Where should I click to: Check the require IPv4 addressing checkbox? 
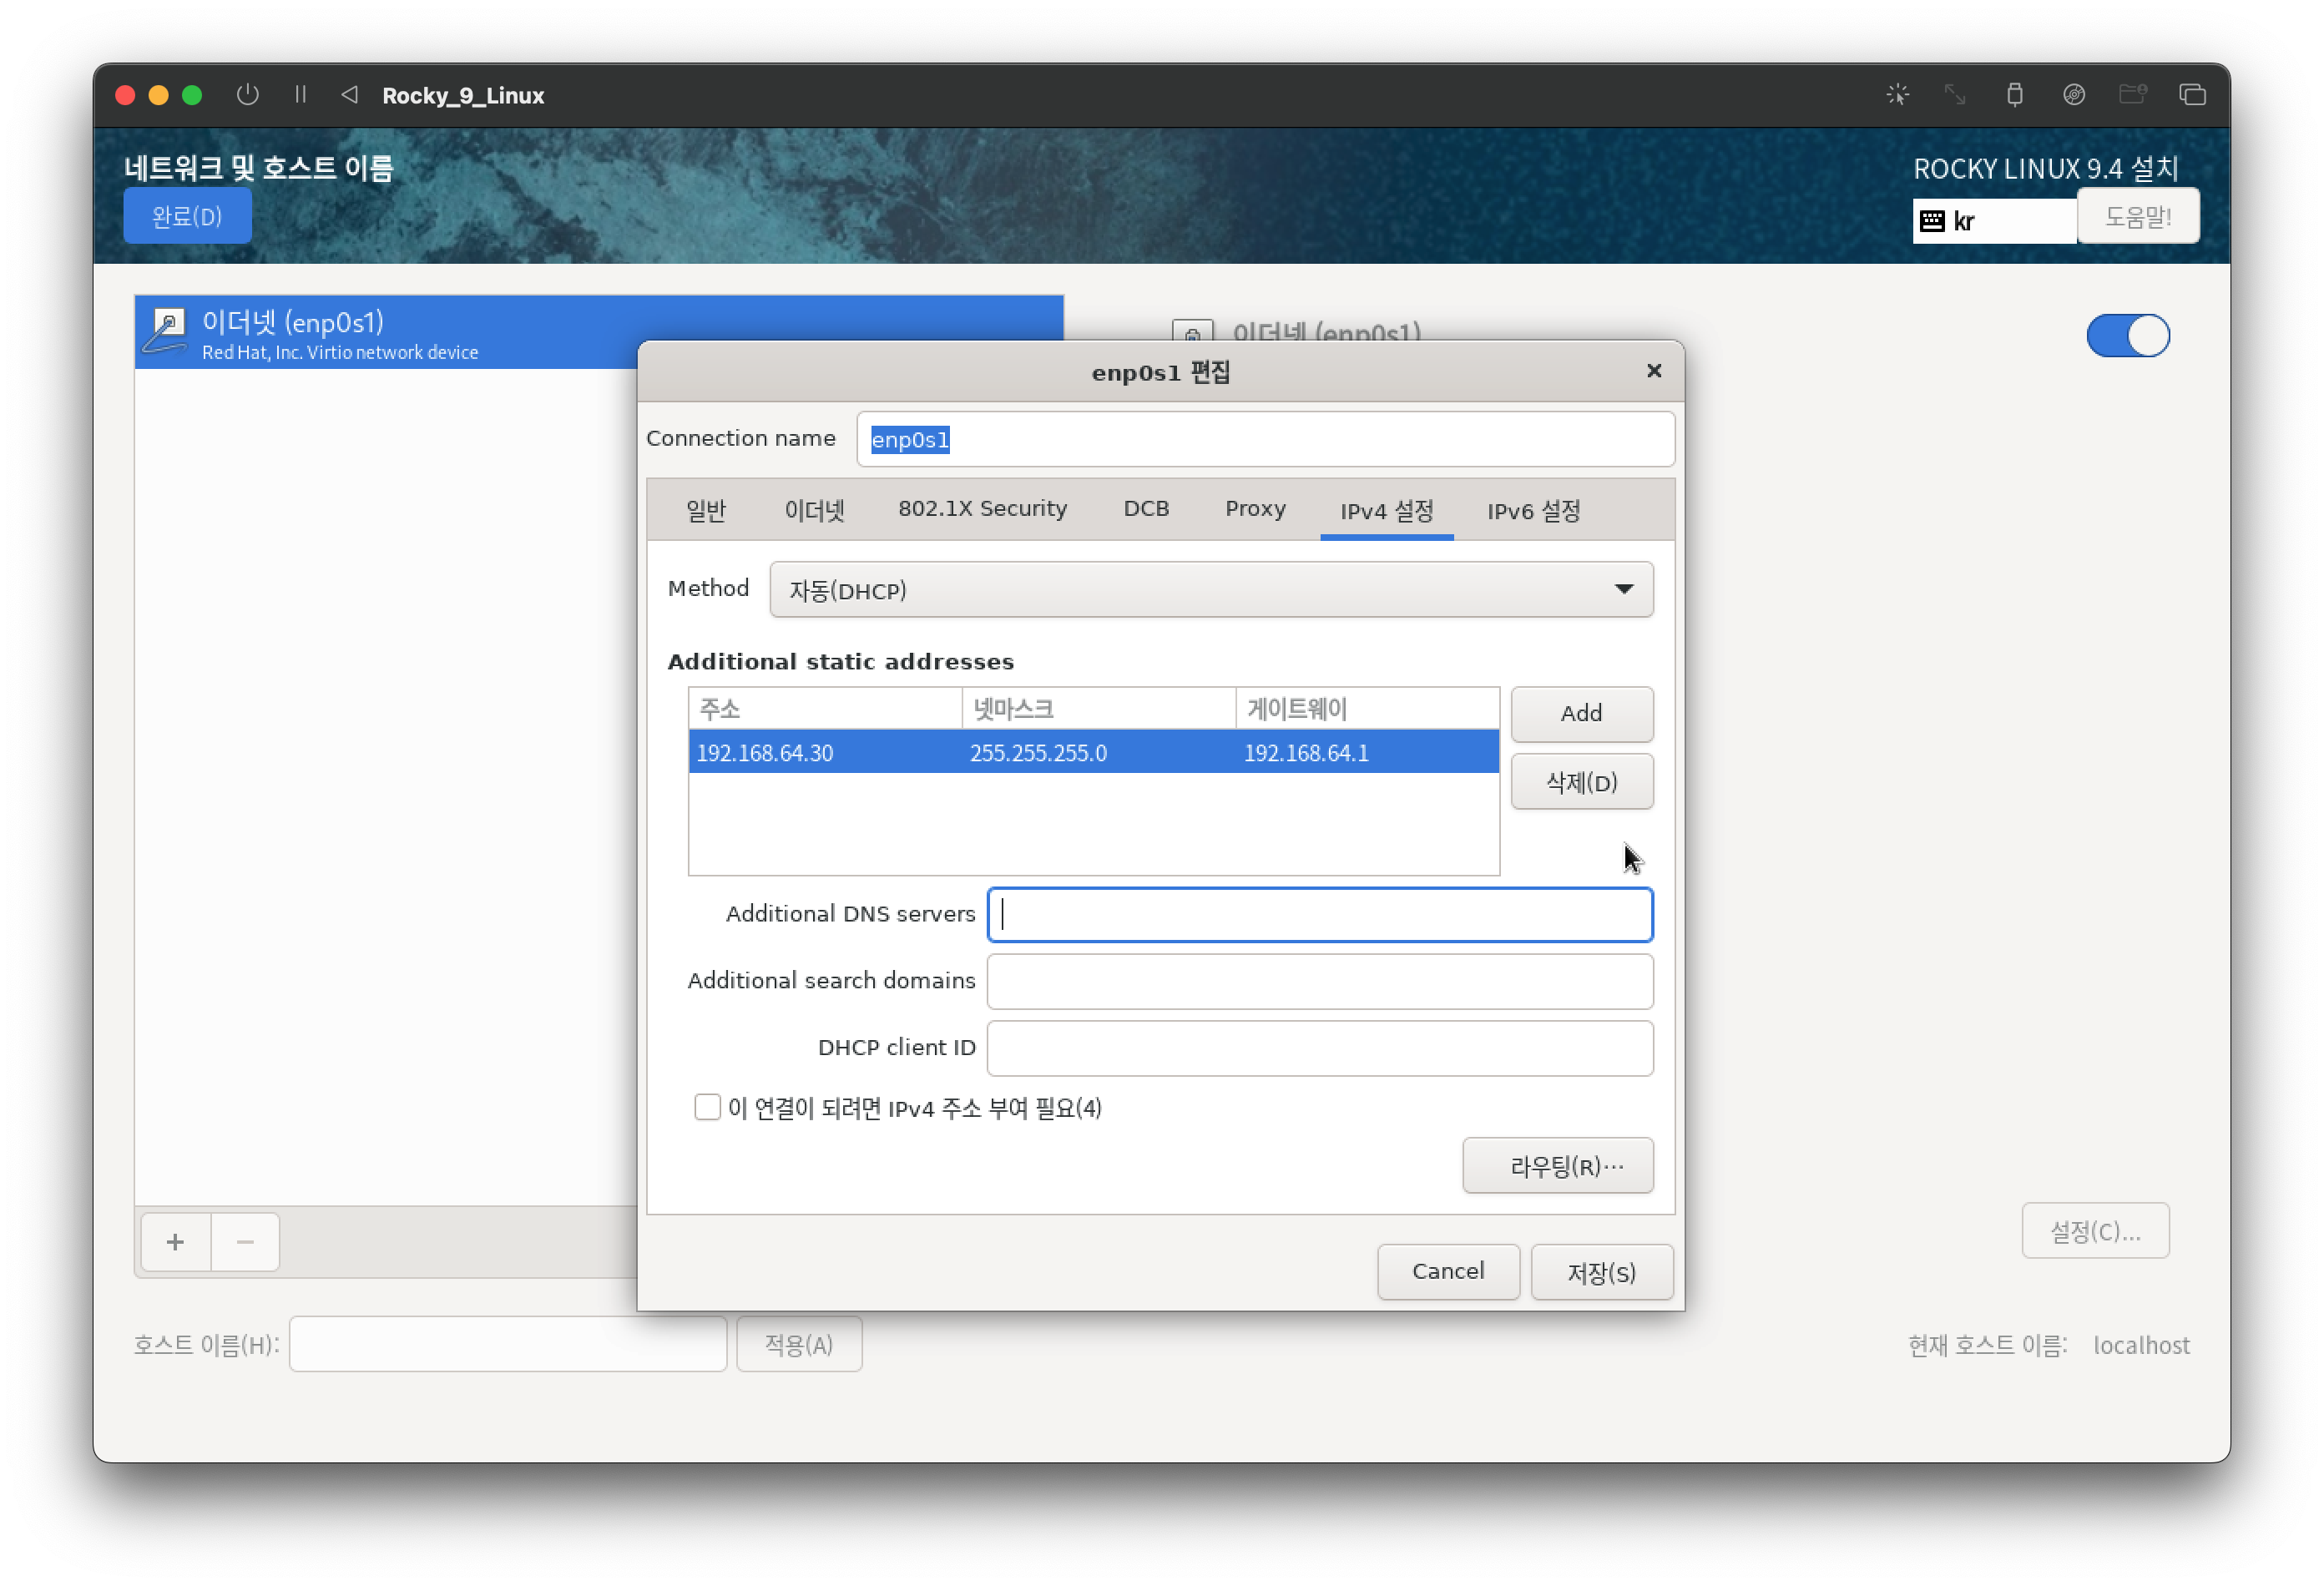point(707,1107)
